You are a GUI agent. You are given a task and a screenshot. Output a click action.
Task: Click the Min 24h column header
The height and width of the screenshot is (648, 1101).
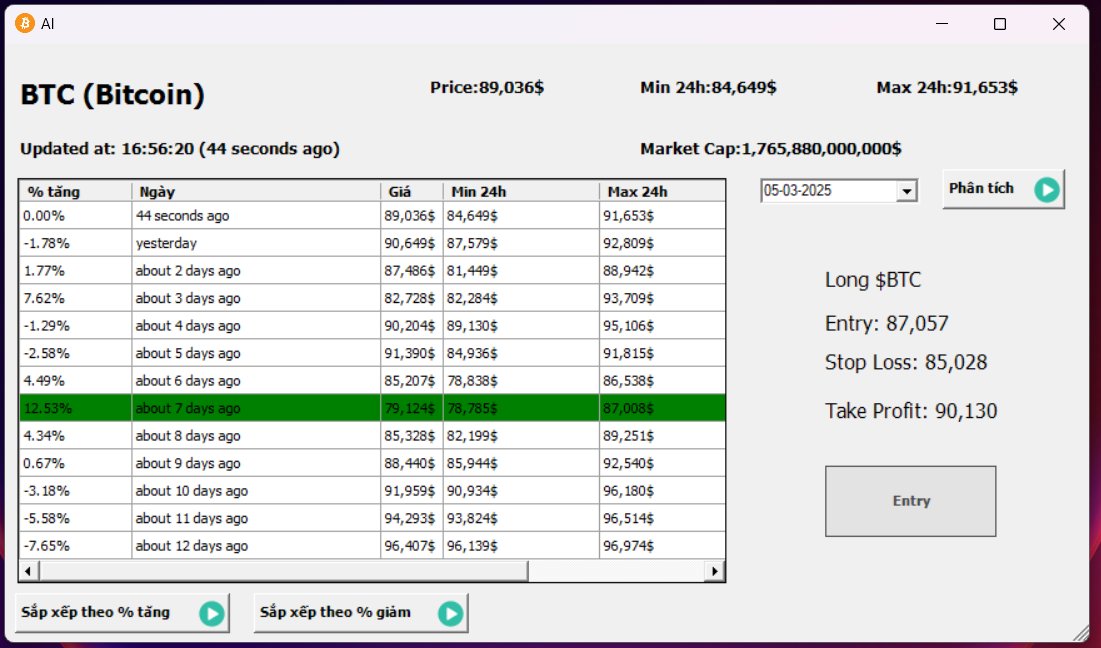tap(521, 192)
